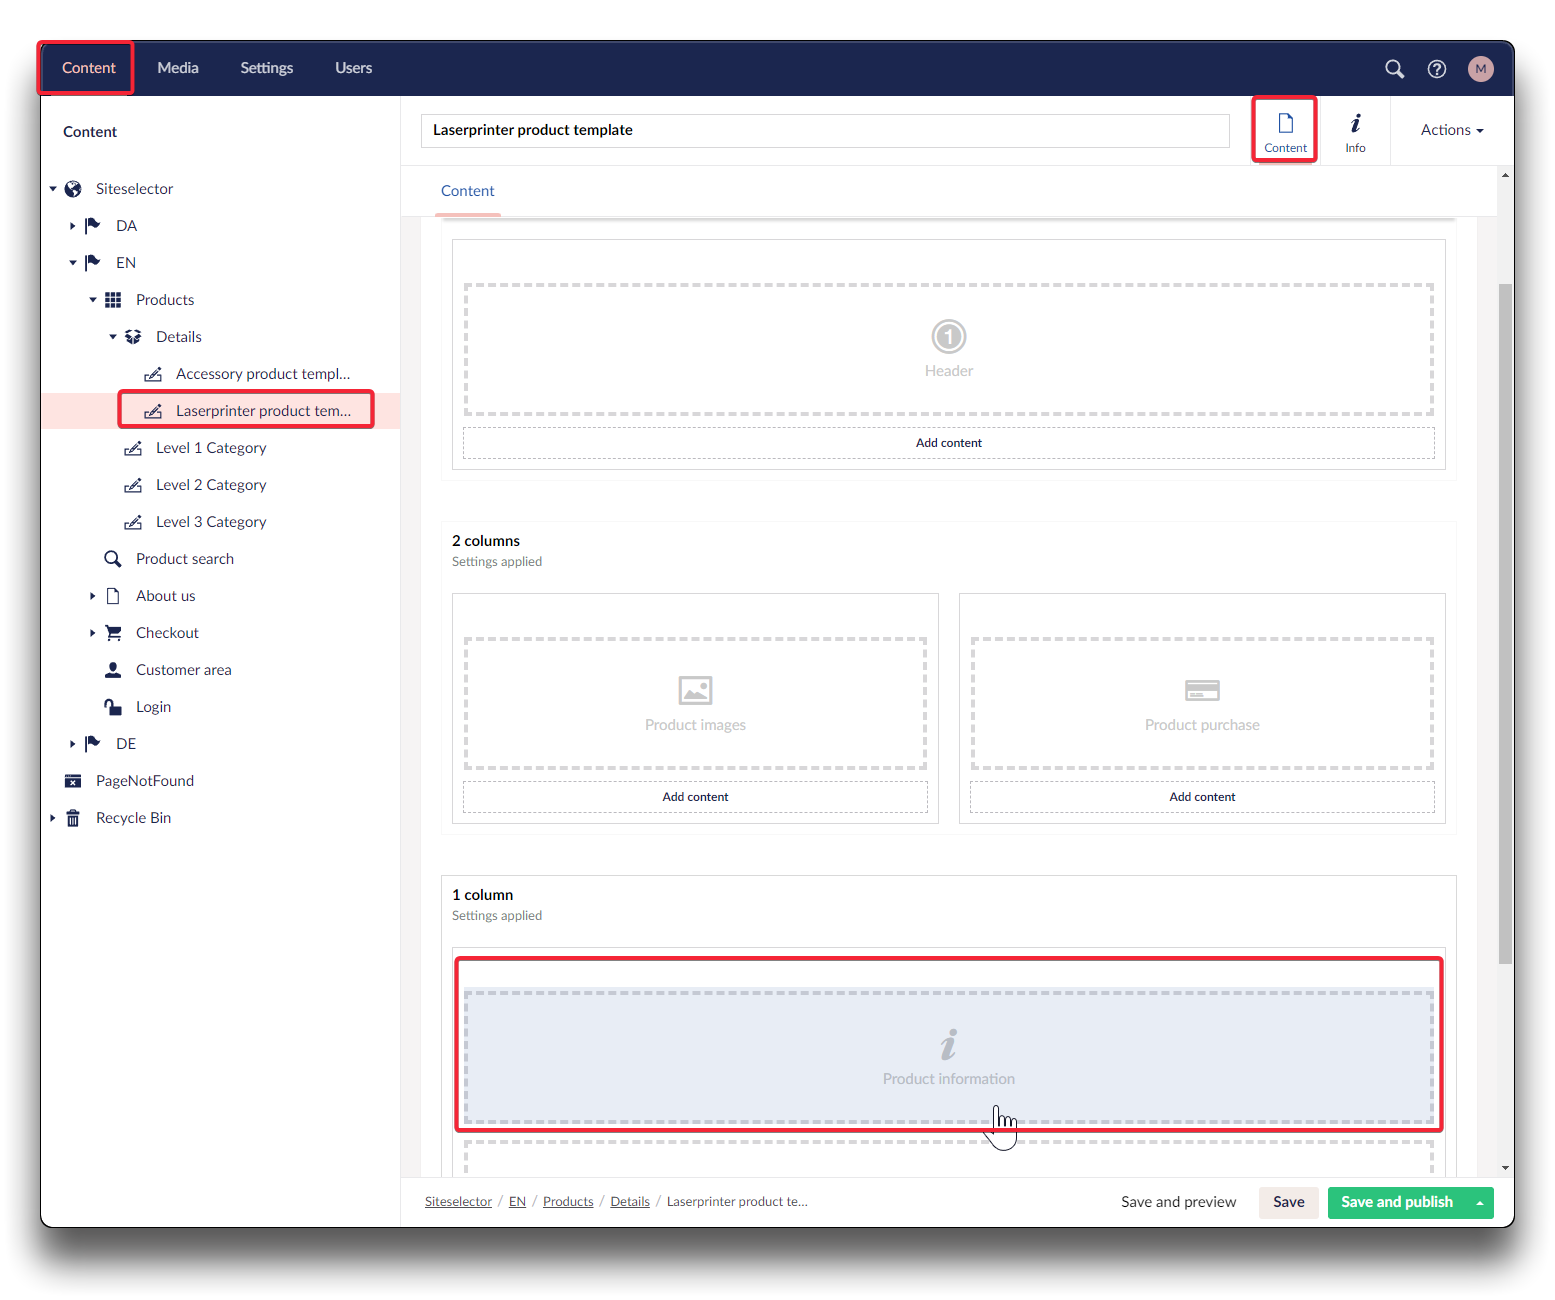Viewport: 1555px width, 1300px height.
Task: Open Save and publish options arrow
Action: pyautogui.click(x=1479, y=1203)
